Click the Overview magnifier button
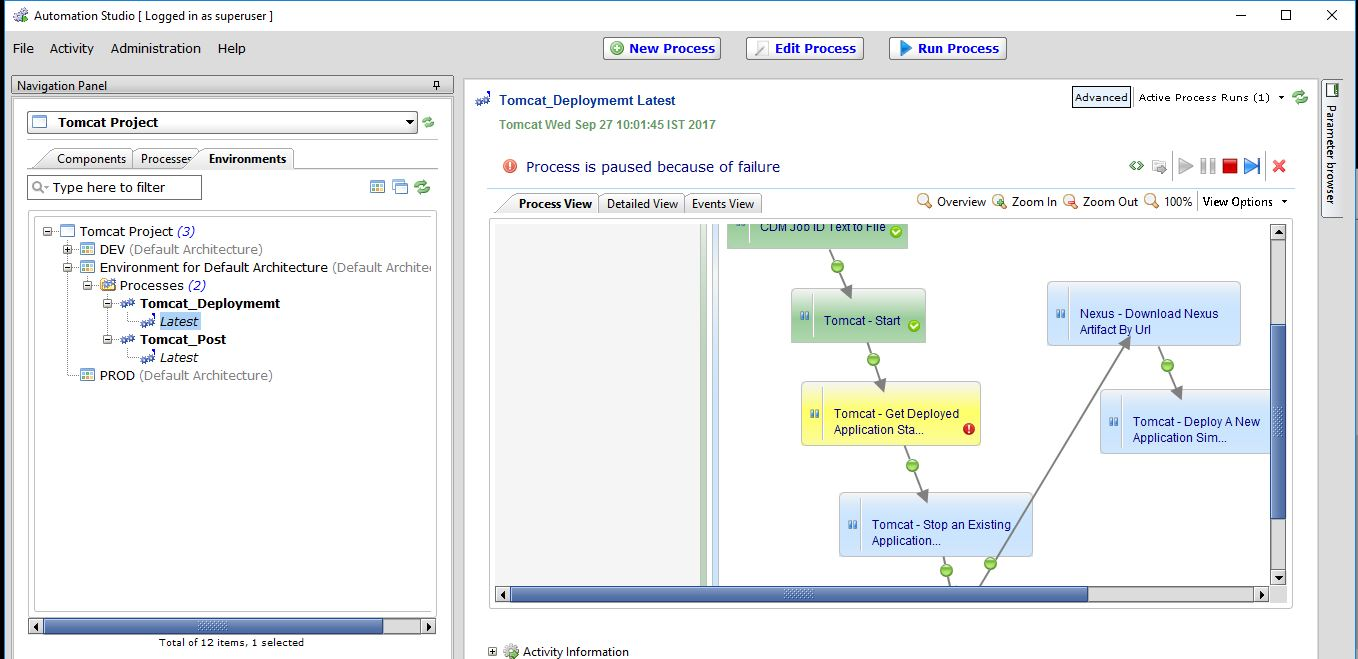This screenshot has width=1358, height=659. coord(951,201)
